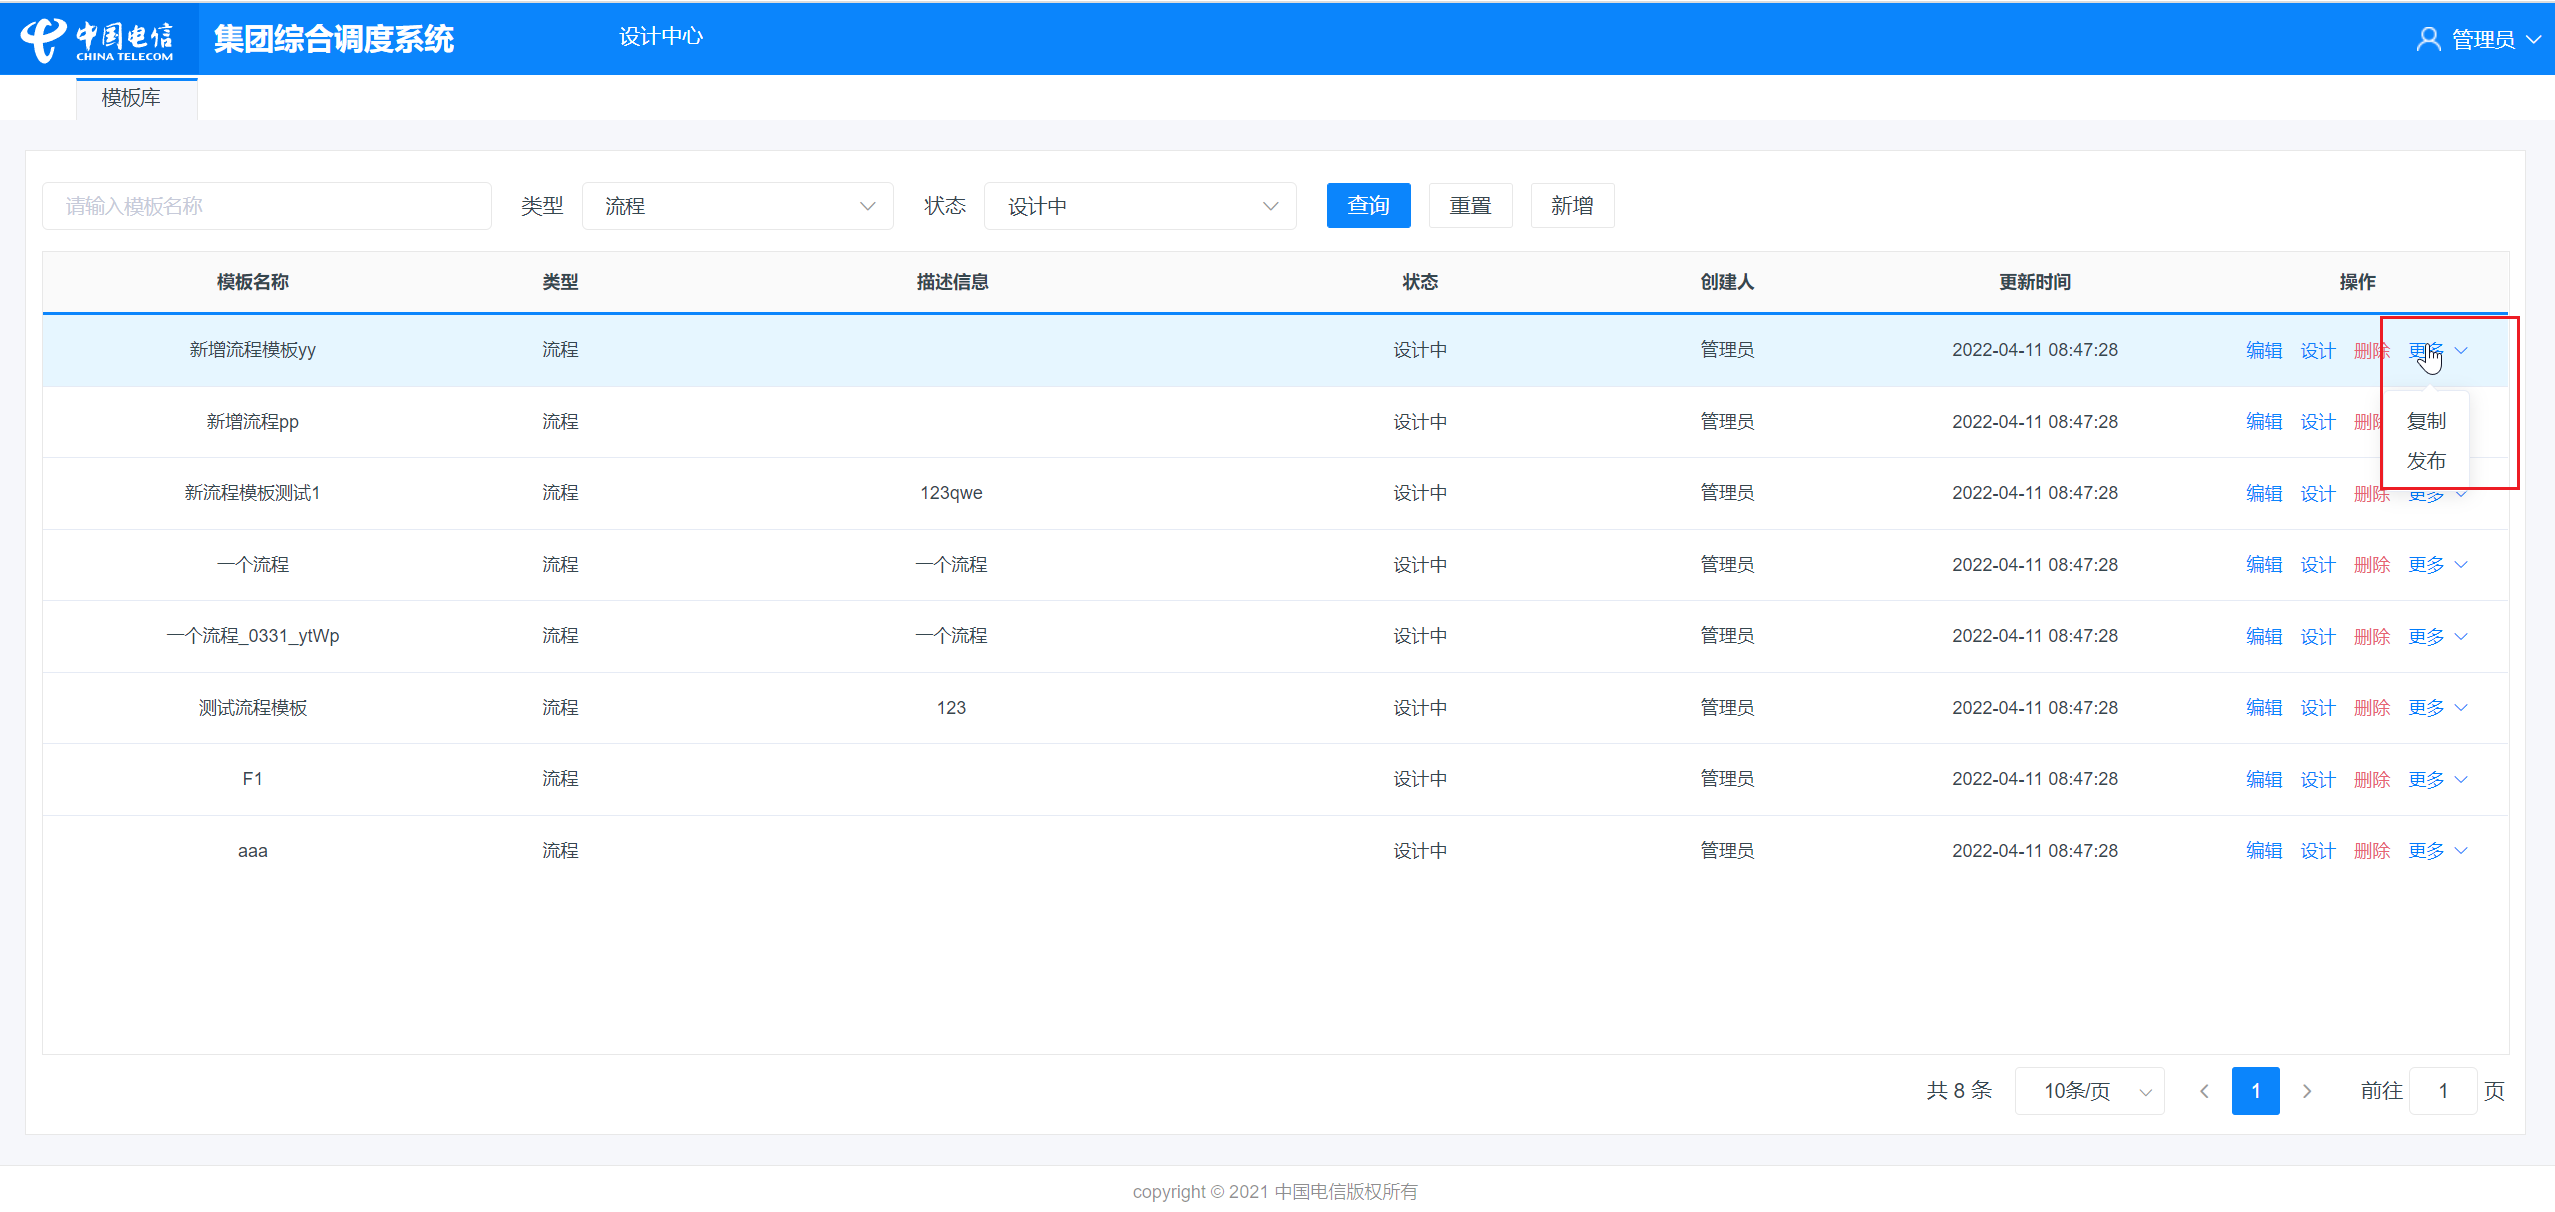Expand 更多 chevron in the F1 row
The width and height of the screenshot is (2555, 1212).
(2461, 780)
